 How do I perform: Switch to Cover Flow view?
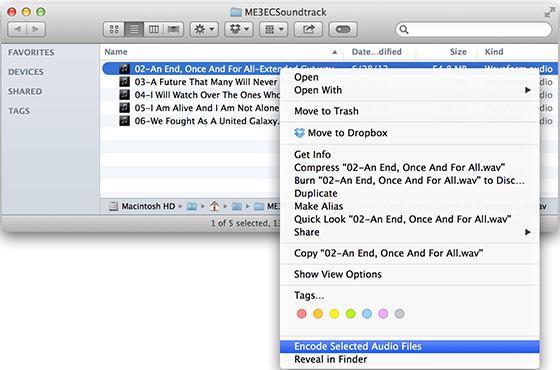(x=174, y=29)
